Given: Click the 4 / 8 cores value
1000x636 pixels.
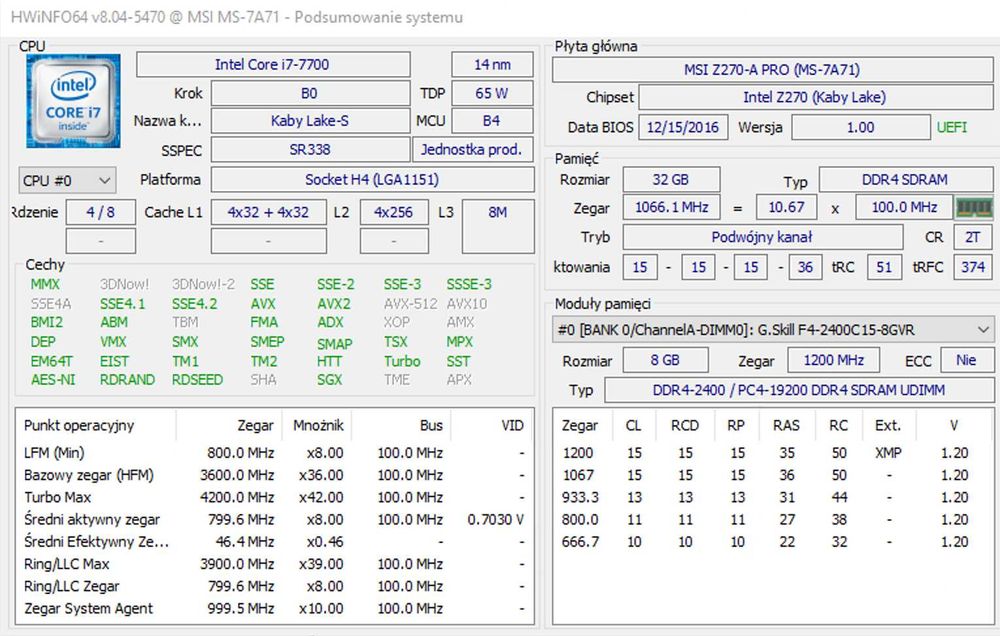Looking at the screenshot, I should [101, 212].
